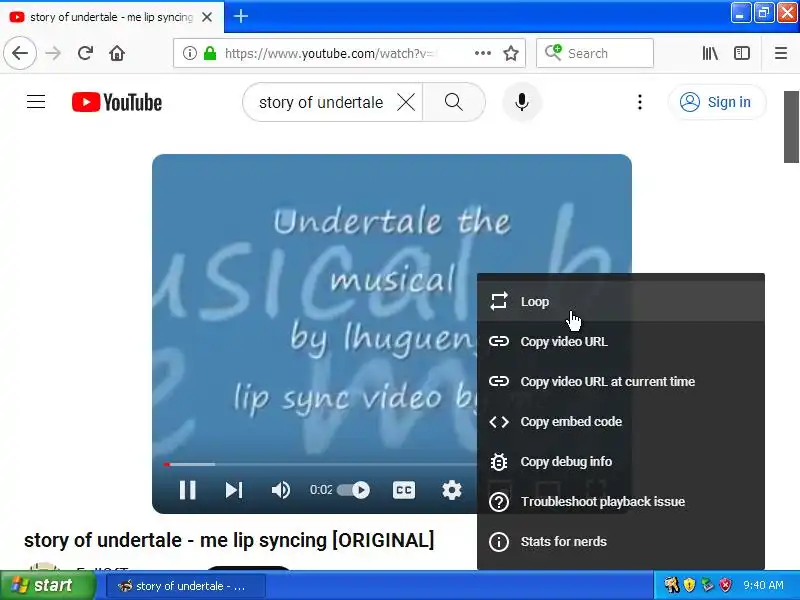
Task: Seek on the video progress bar
Action: pyautogui.click(x=321, y=464)
